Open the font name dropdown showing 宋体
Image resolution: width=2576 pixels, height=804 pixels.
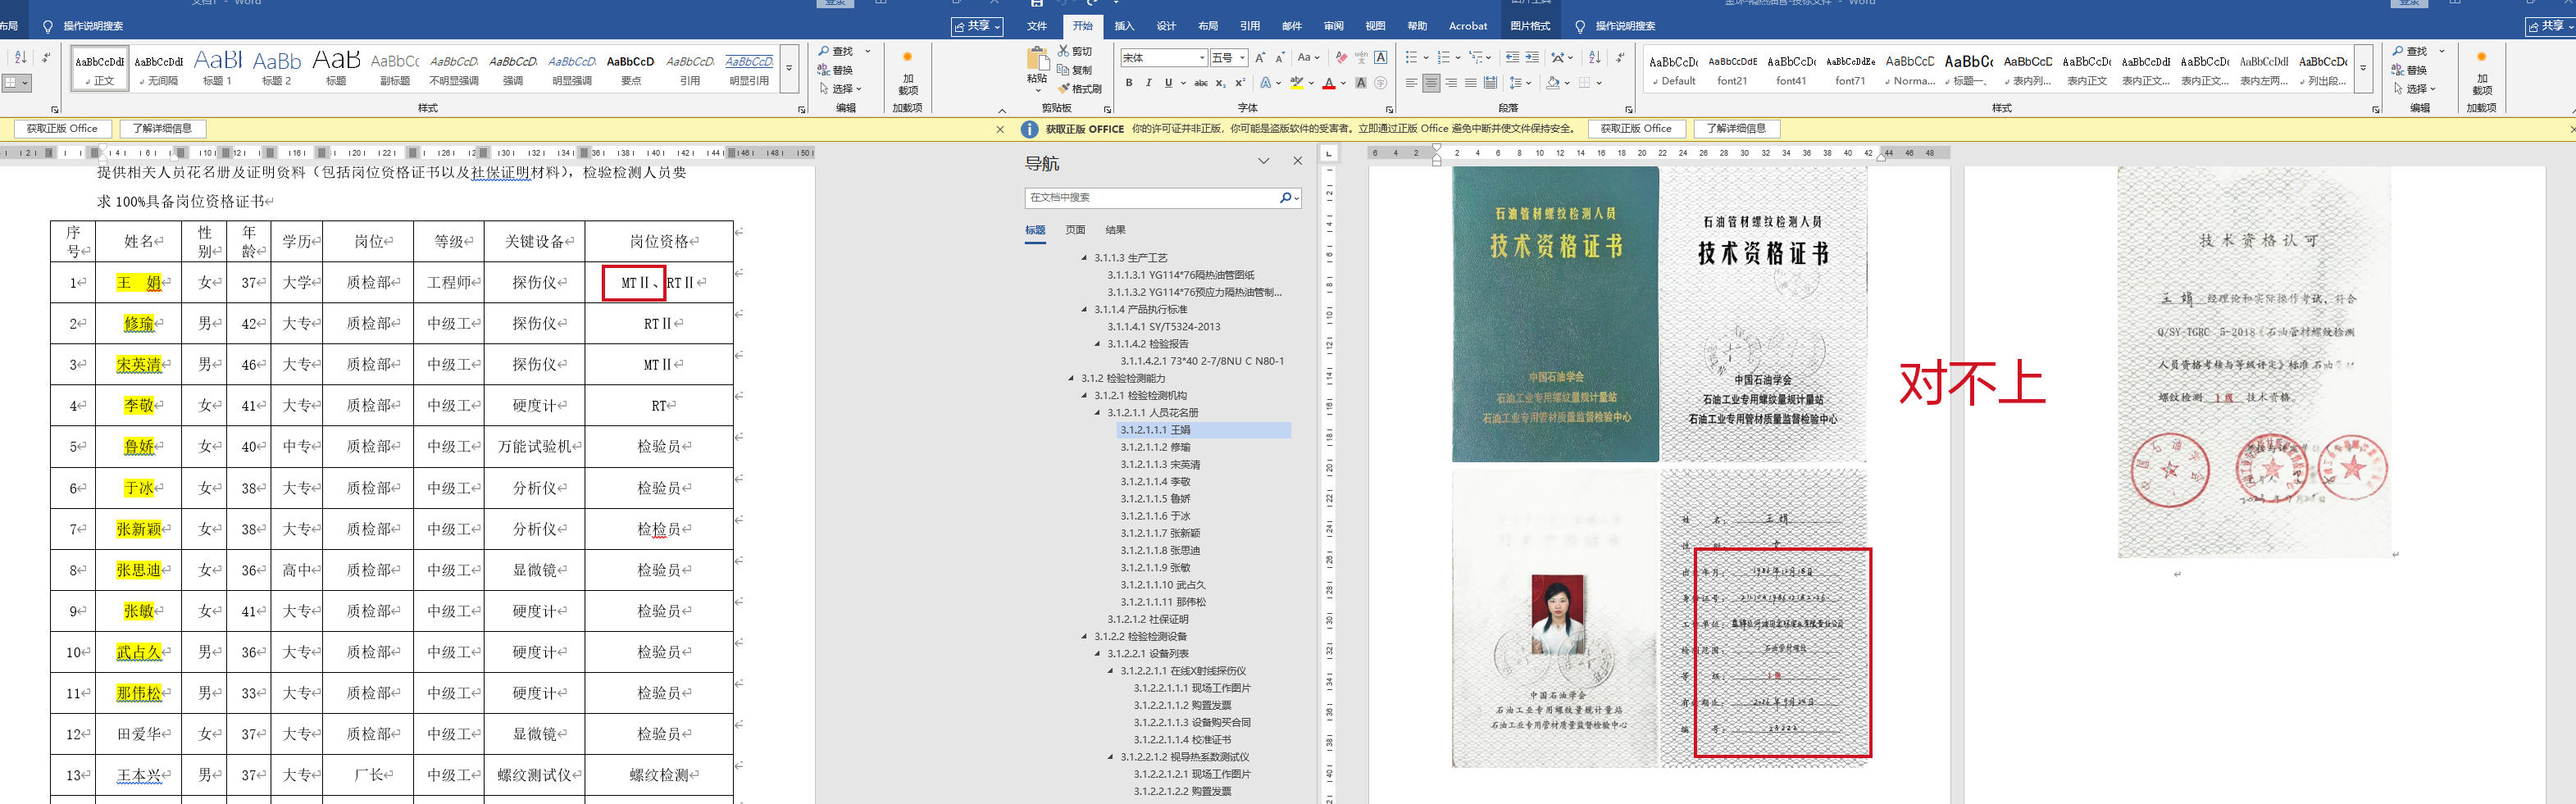point(1201,58)
